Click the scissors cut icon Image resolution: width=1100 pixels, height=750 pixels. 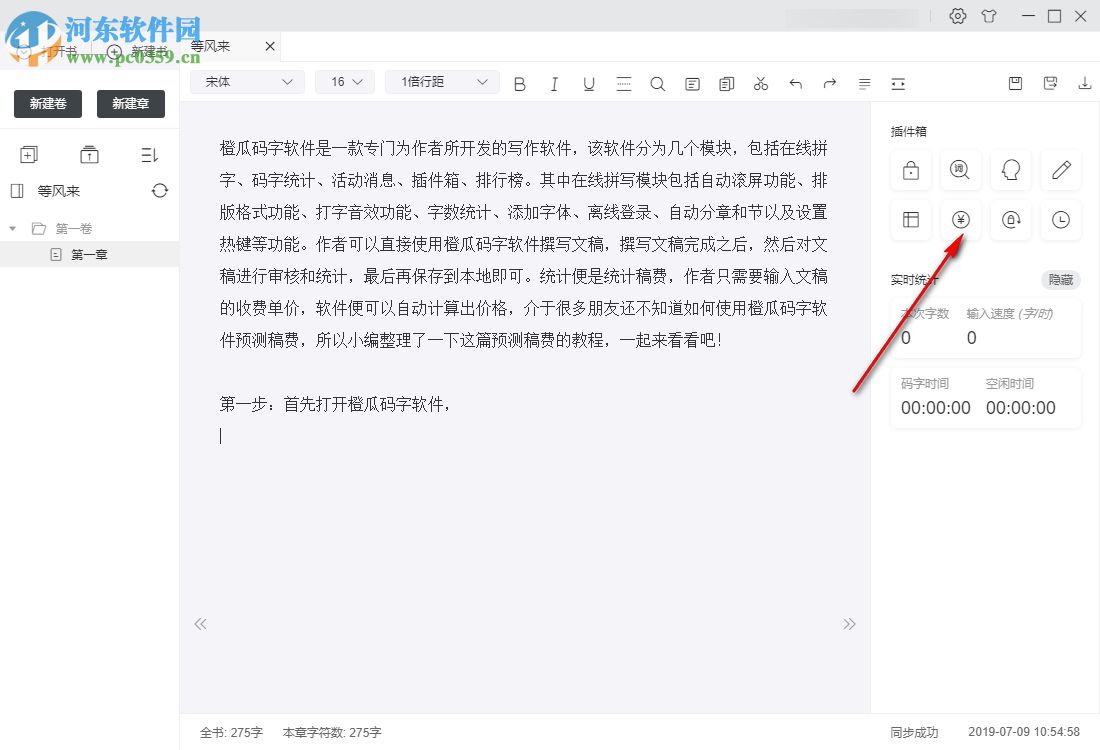pos(760,84)
